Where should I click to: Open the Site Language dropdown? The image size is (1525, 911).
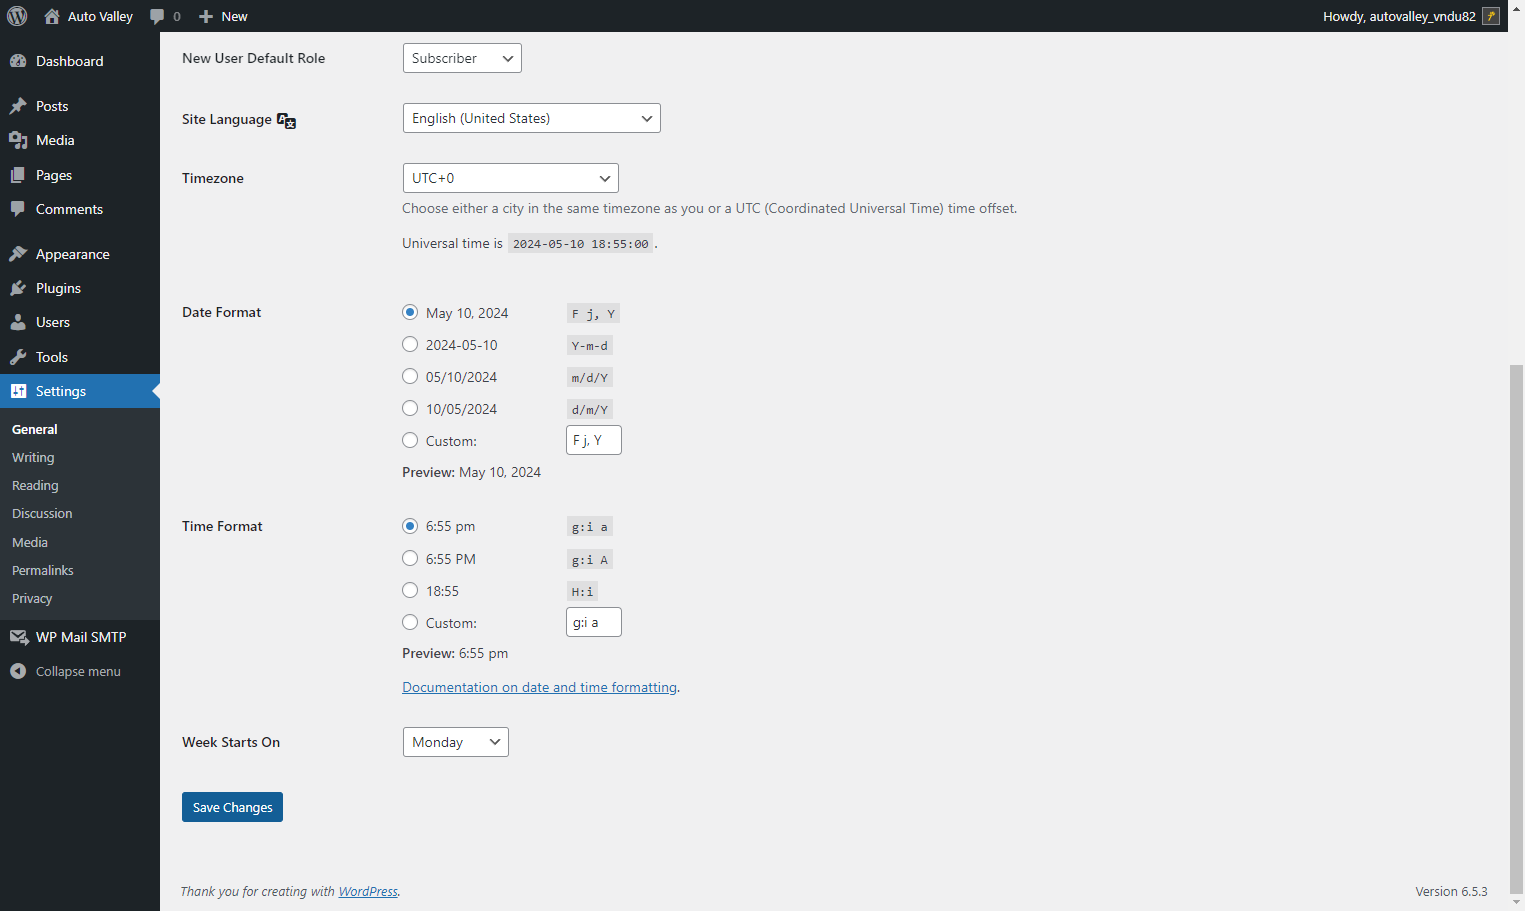click(x=531, y=118)
